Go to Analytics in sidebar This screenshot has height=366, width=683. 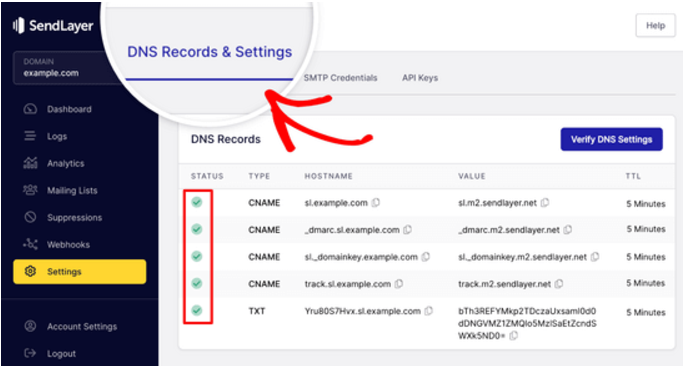click(66, 163)
